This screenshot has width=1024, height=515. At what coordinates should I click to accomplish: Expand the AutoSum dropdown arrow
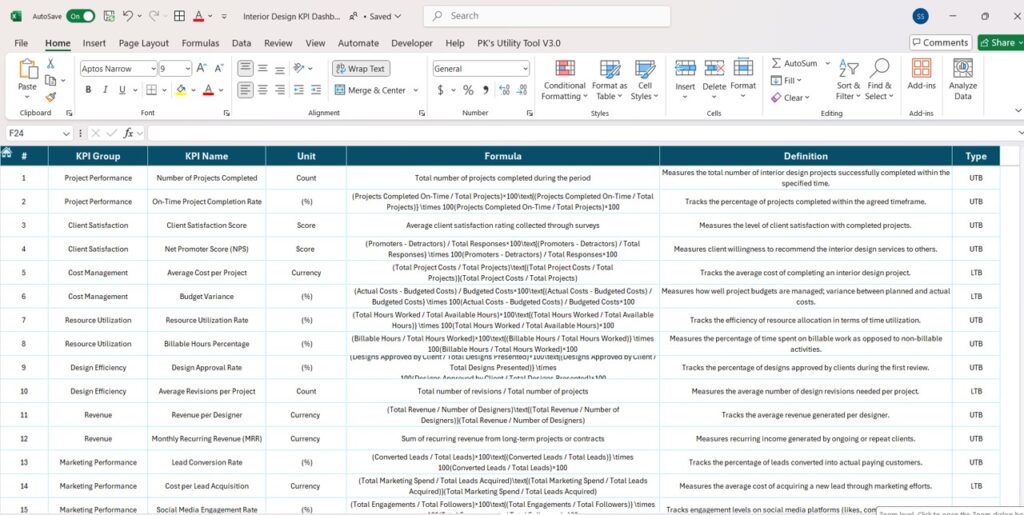click(827, 63)
